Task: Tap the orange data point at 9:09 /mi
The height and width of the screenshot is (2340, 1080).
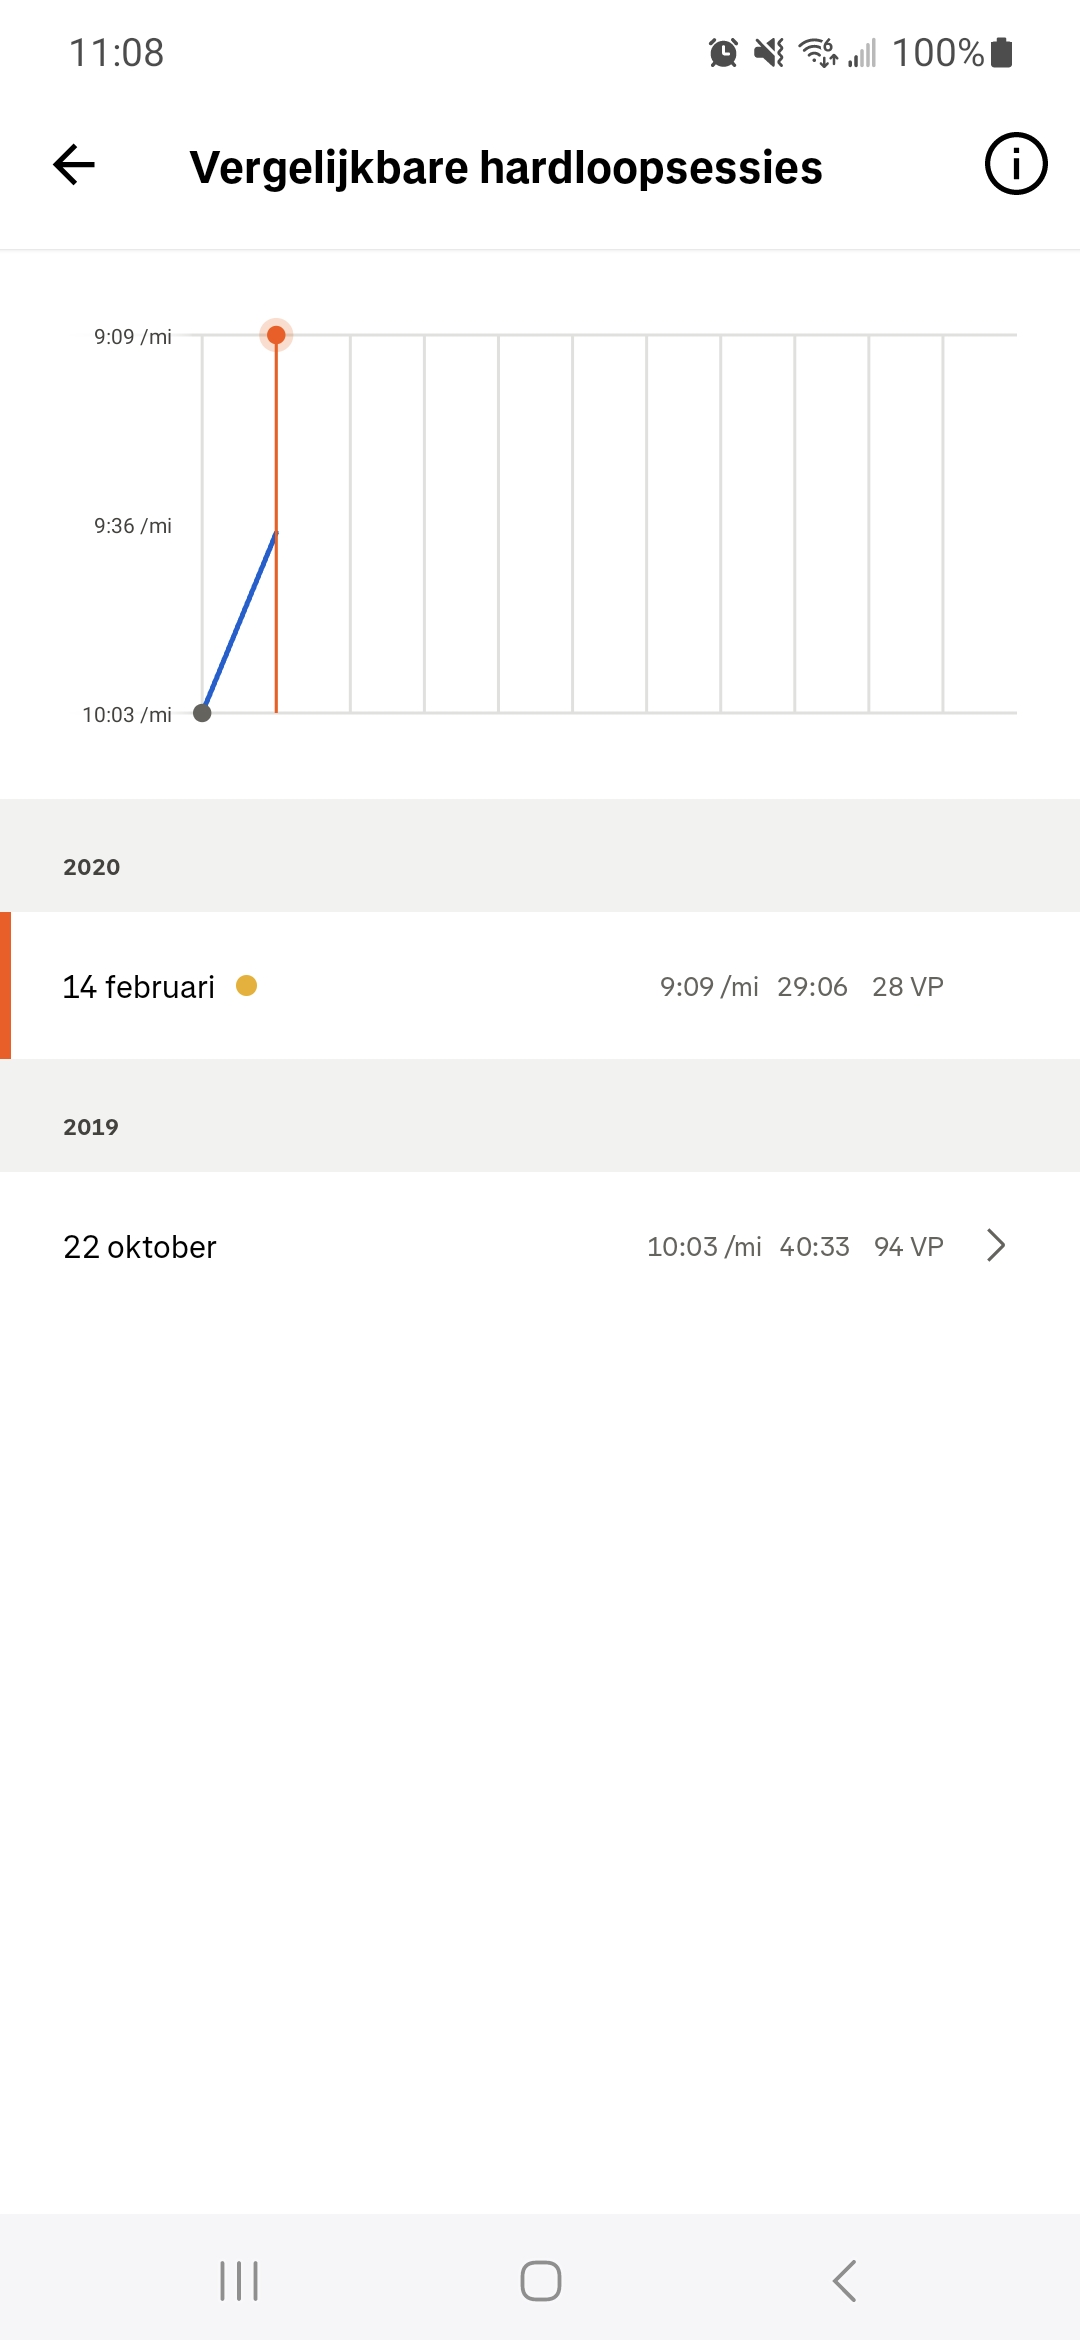Action: pos(276,335)
